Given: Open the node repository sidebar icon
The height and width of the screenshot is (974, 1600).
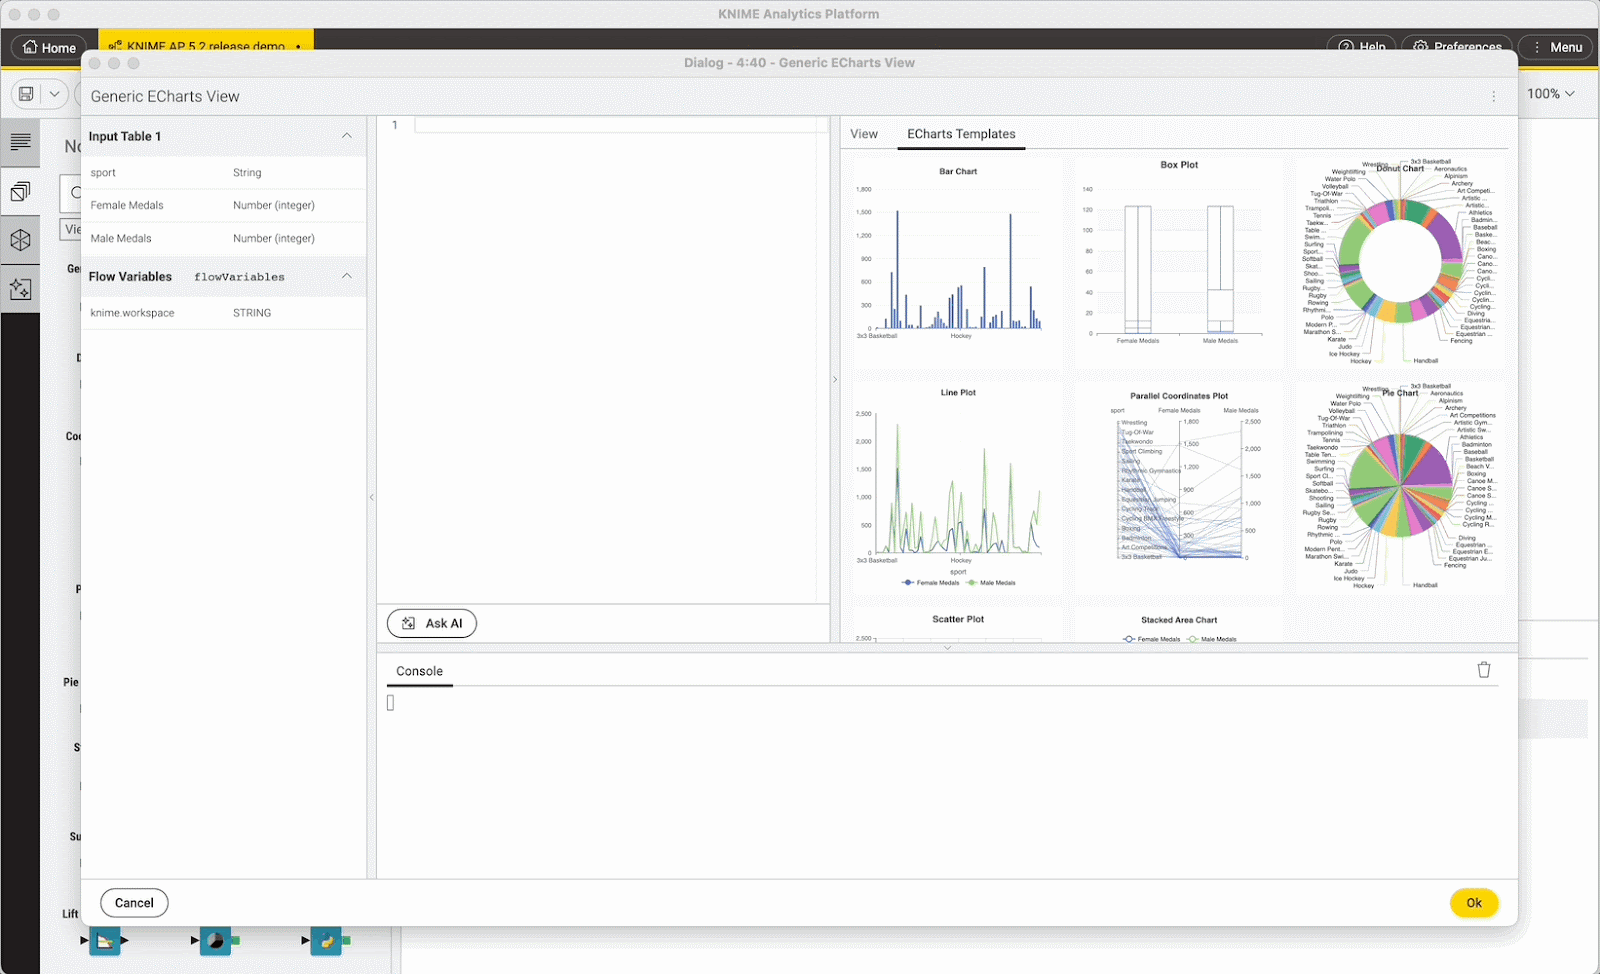Looking at the screenshot, I should tap(20, 191).
